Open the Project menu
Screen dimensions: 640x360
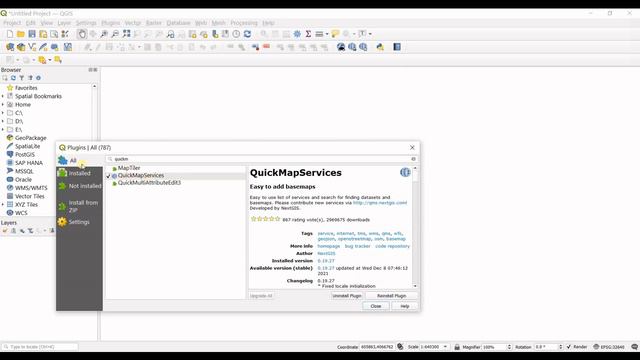(12, 23)
